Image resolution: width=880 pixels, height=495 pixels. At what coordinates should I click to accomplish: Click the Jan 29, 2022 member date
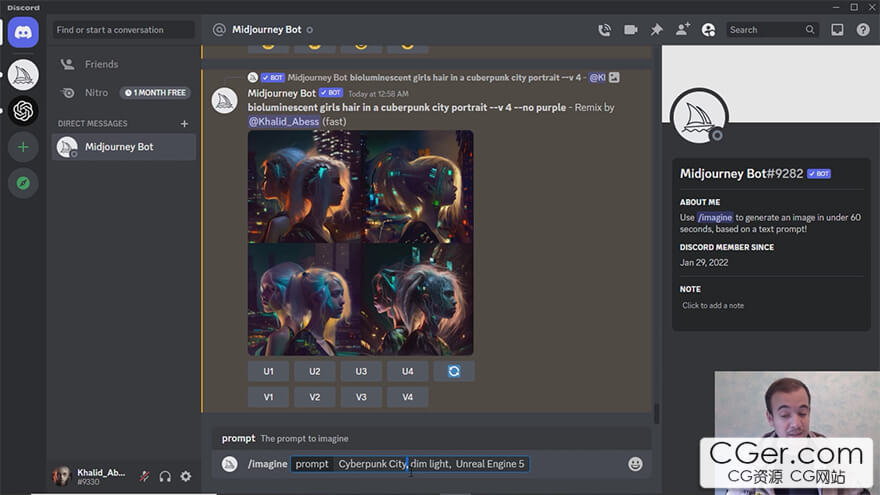click(x=704, y=263)
